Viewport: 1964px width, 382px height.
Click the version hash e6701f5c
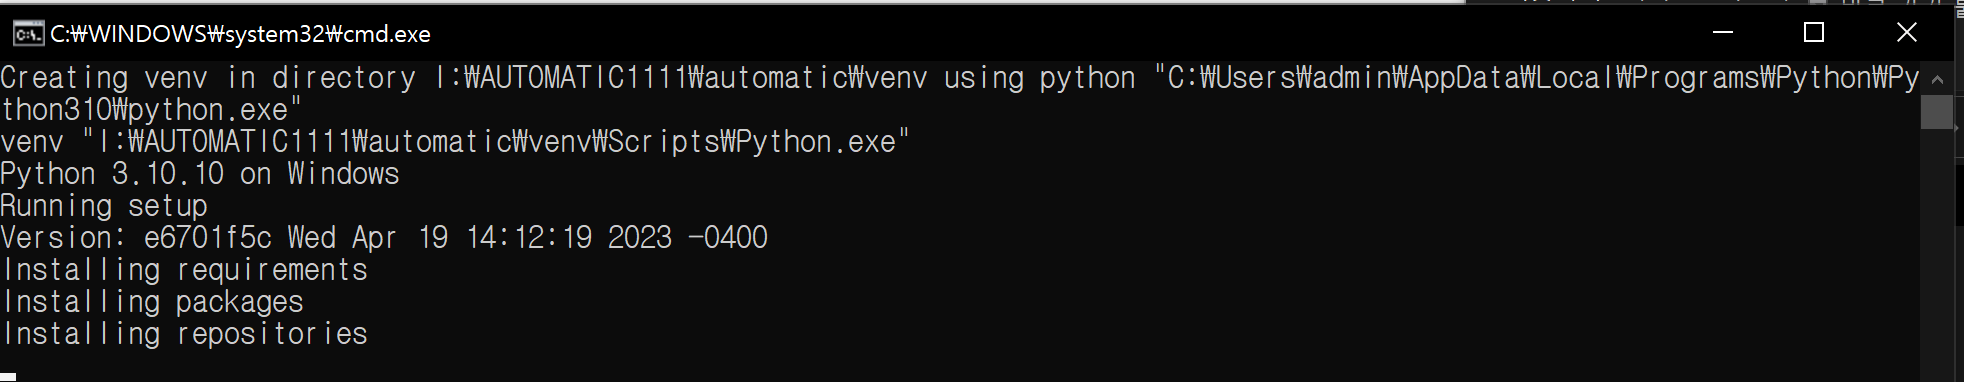coord(208,238)
